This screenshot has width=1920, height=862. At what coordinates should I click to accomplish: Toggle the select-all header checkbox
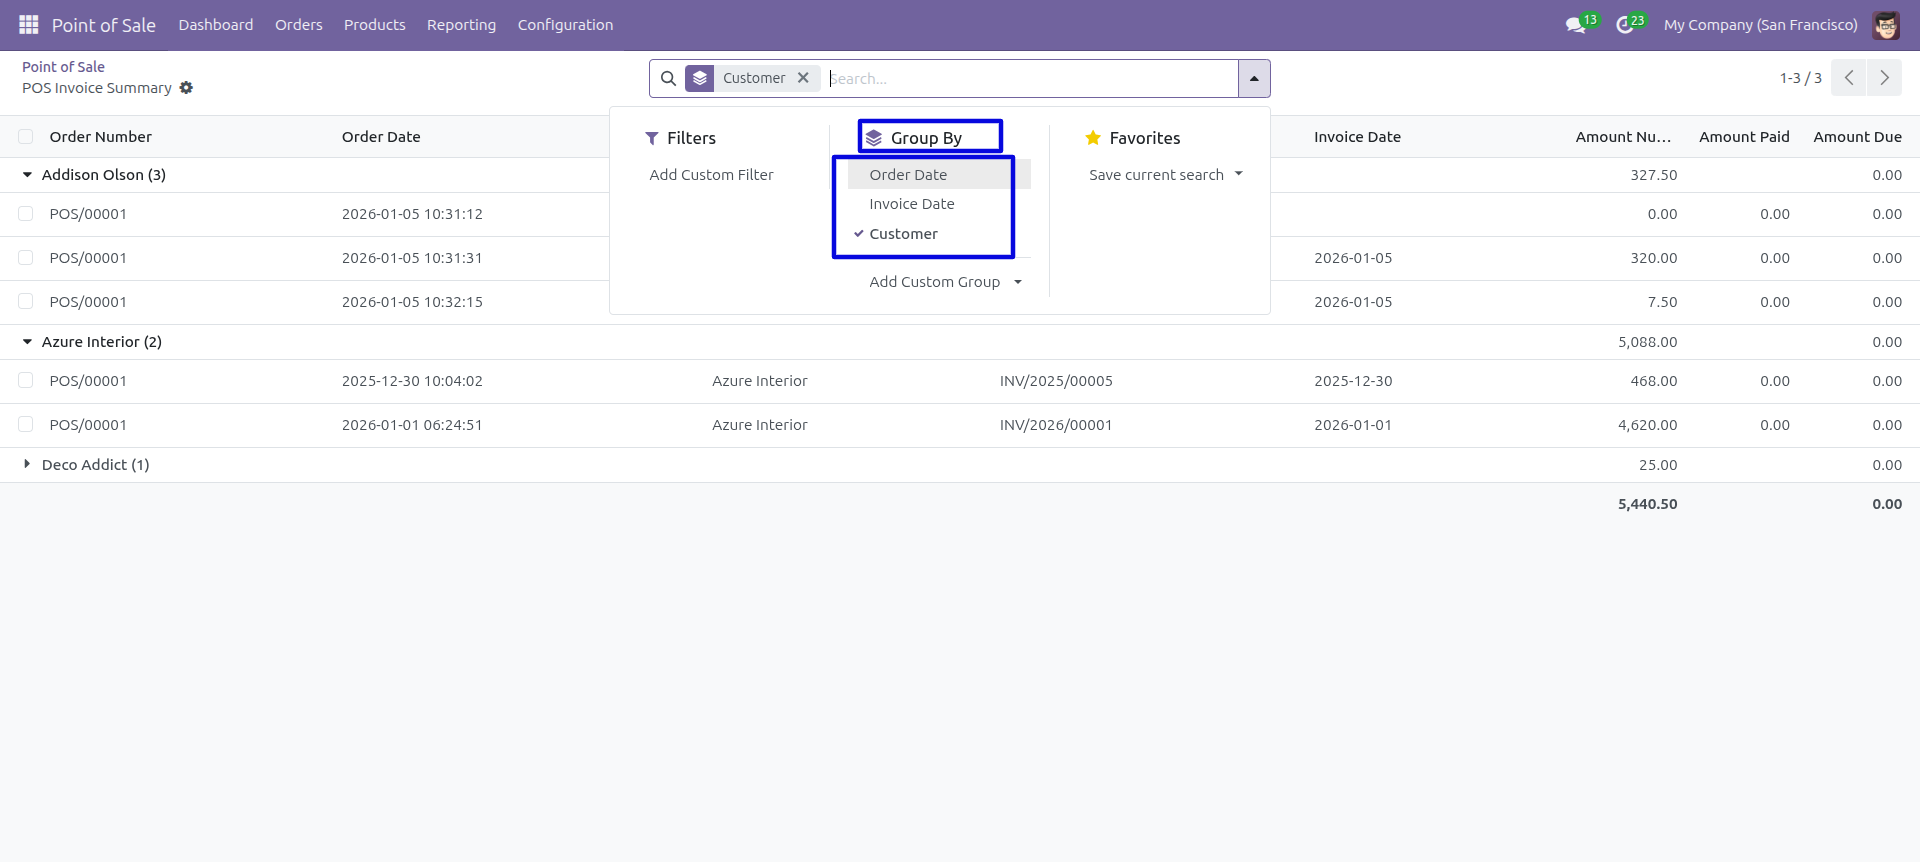tap(26, 137)
